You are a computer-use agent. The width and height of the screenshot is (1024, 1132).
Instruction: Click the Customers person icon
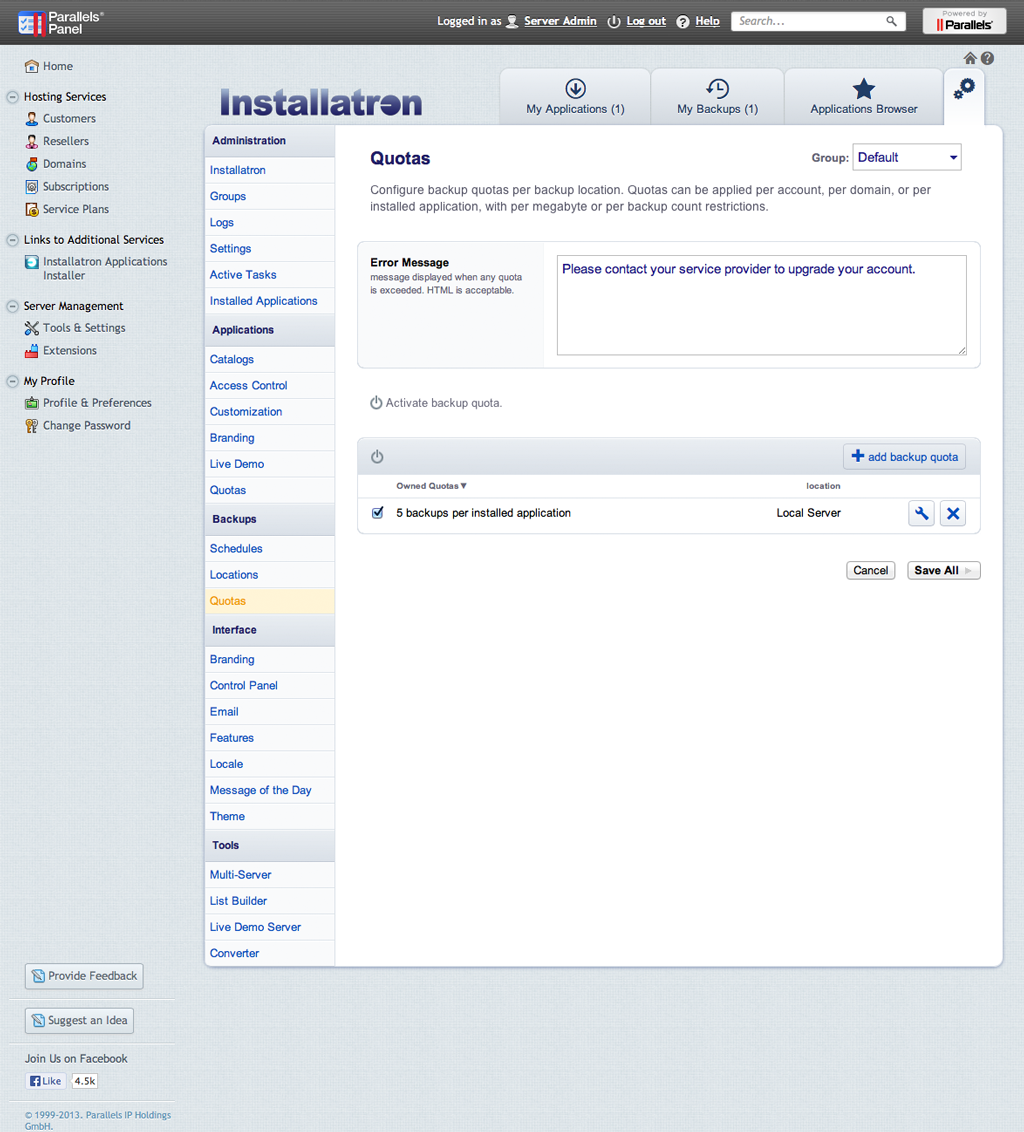tap(32, 118)
